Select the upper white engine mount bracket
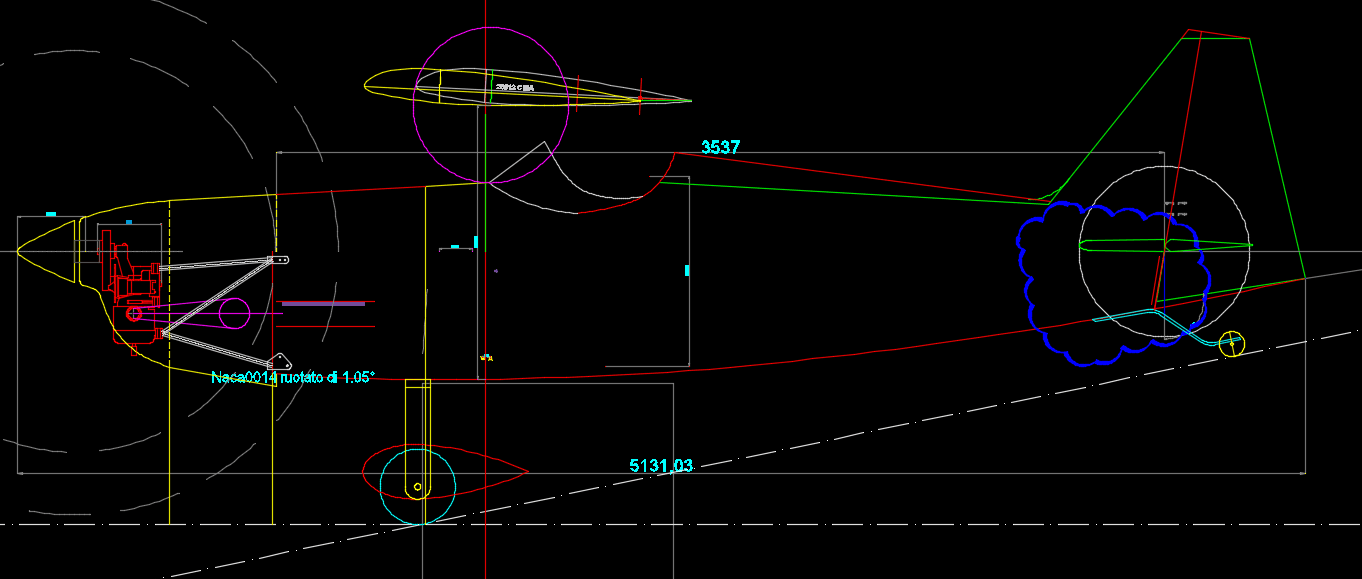Screen dimensions: 1362x579 (x=220, y=263)
